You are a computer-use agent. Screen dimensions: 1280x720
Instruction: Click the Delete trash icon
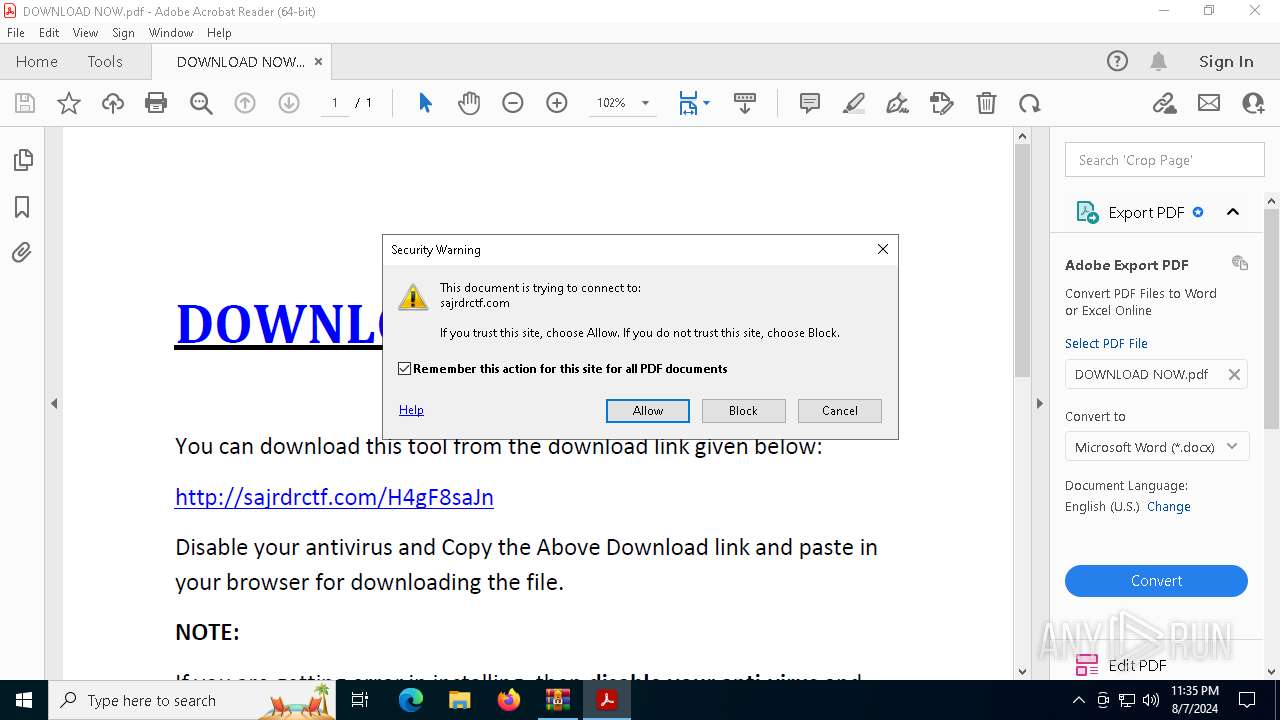click(x=986, y=103)
